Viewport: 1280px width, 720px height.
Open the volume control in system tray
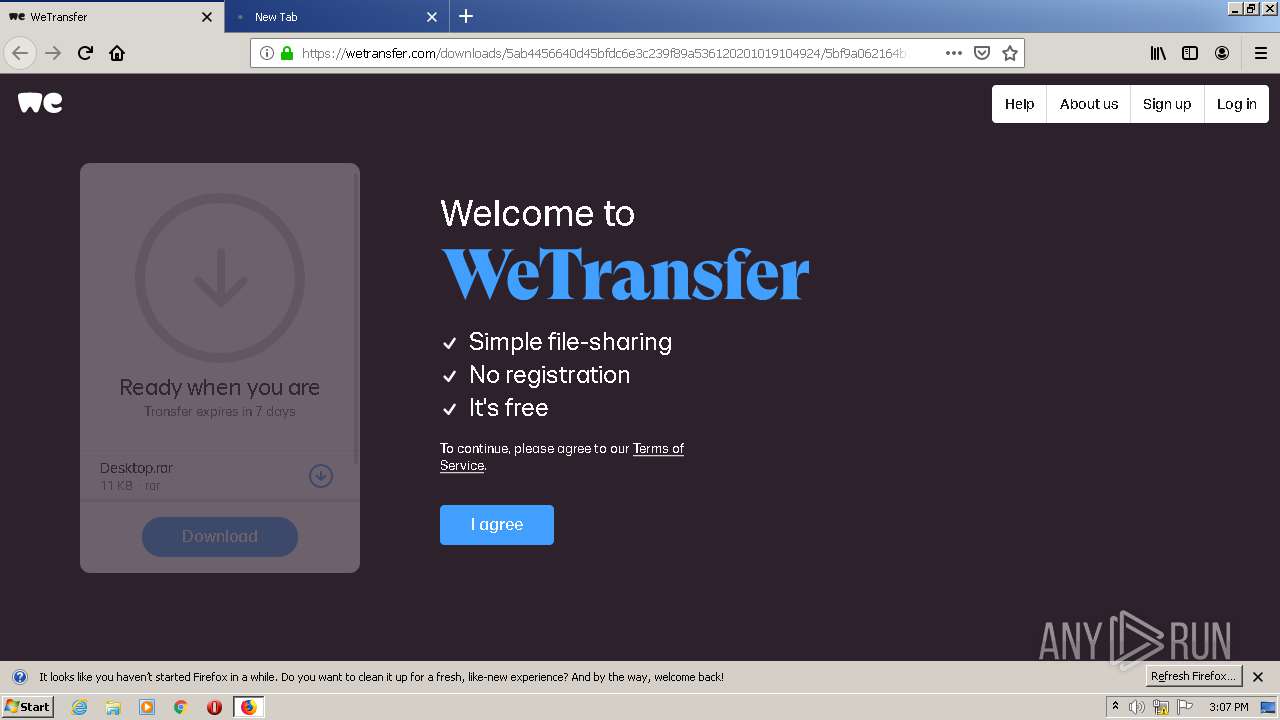click(x=1137, y=707)
